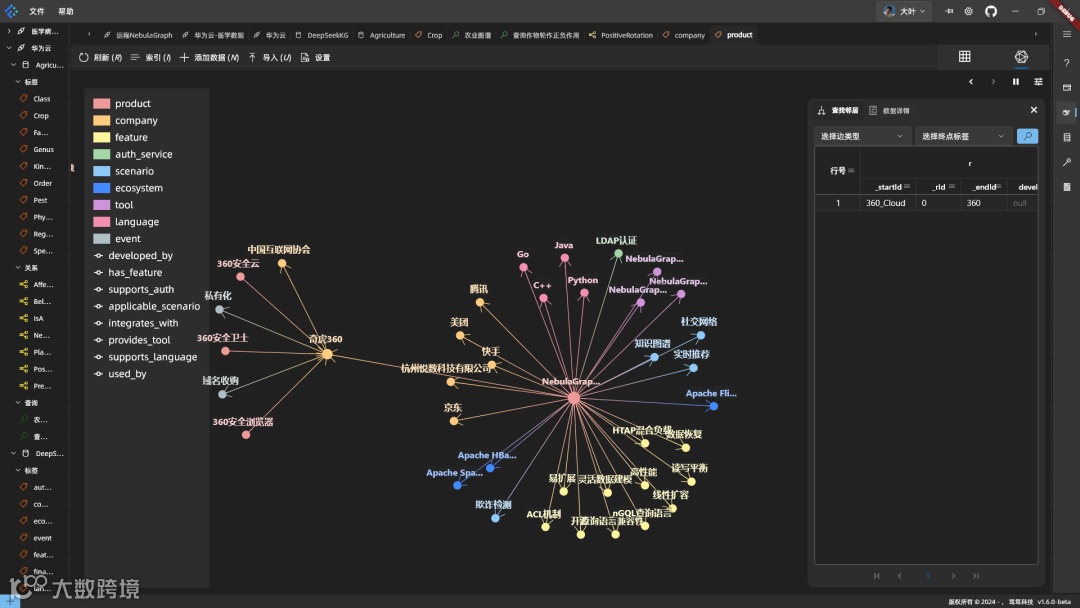
Task: Toggle the provides_tool edge legend
Action: pos(132,340)
